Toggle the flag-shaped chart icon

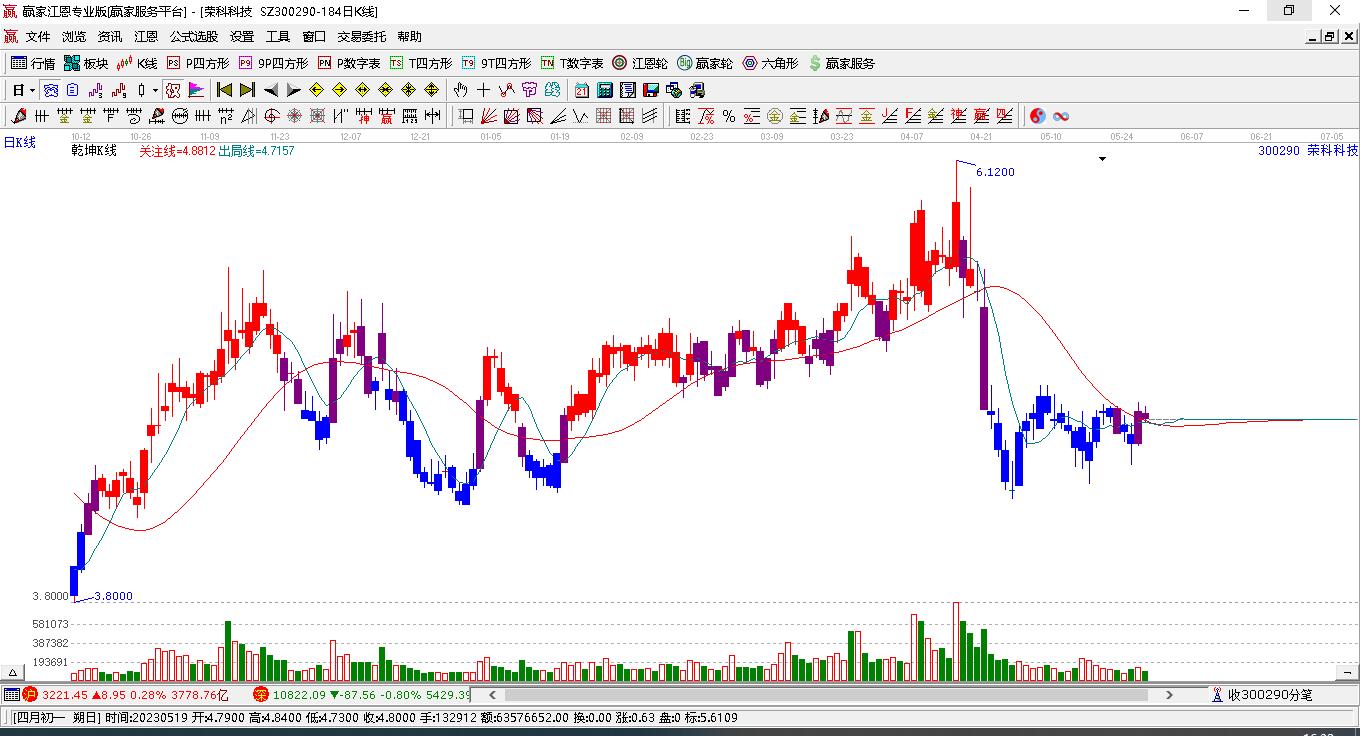196,90
